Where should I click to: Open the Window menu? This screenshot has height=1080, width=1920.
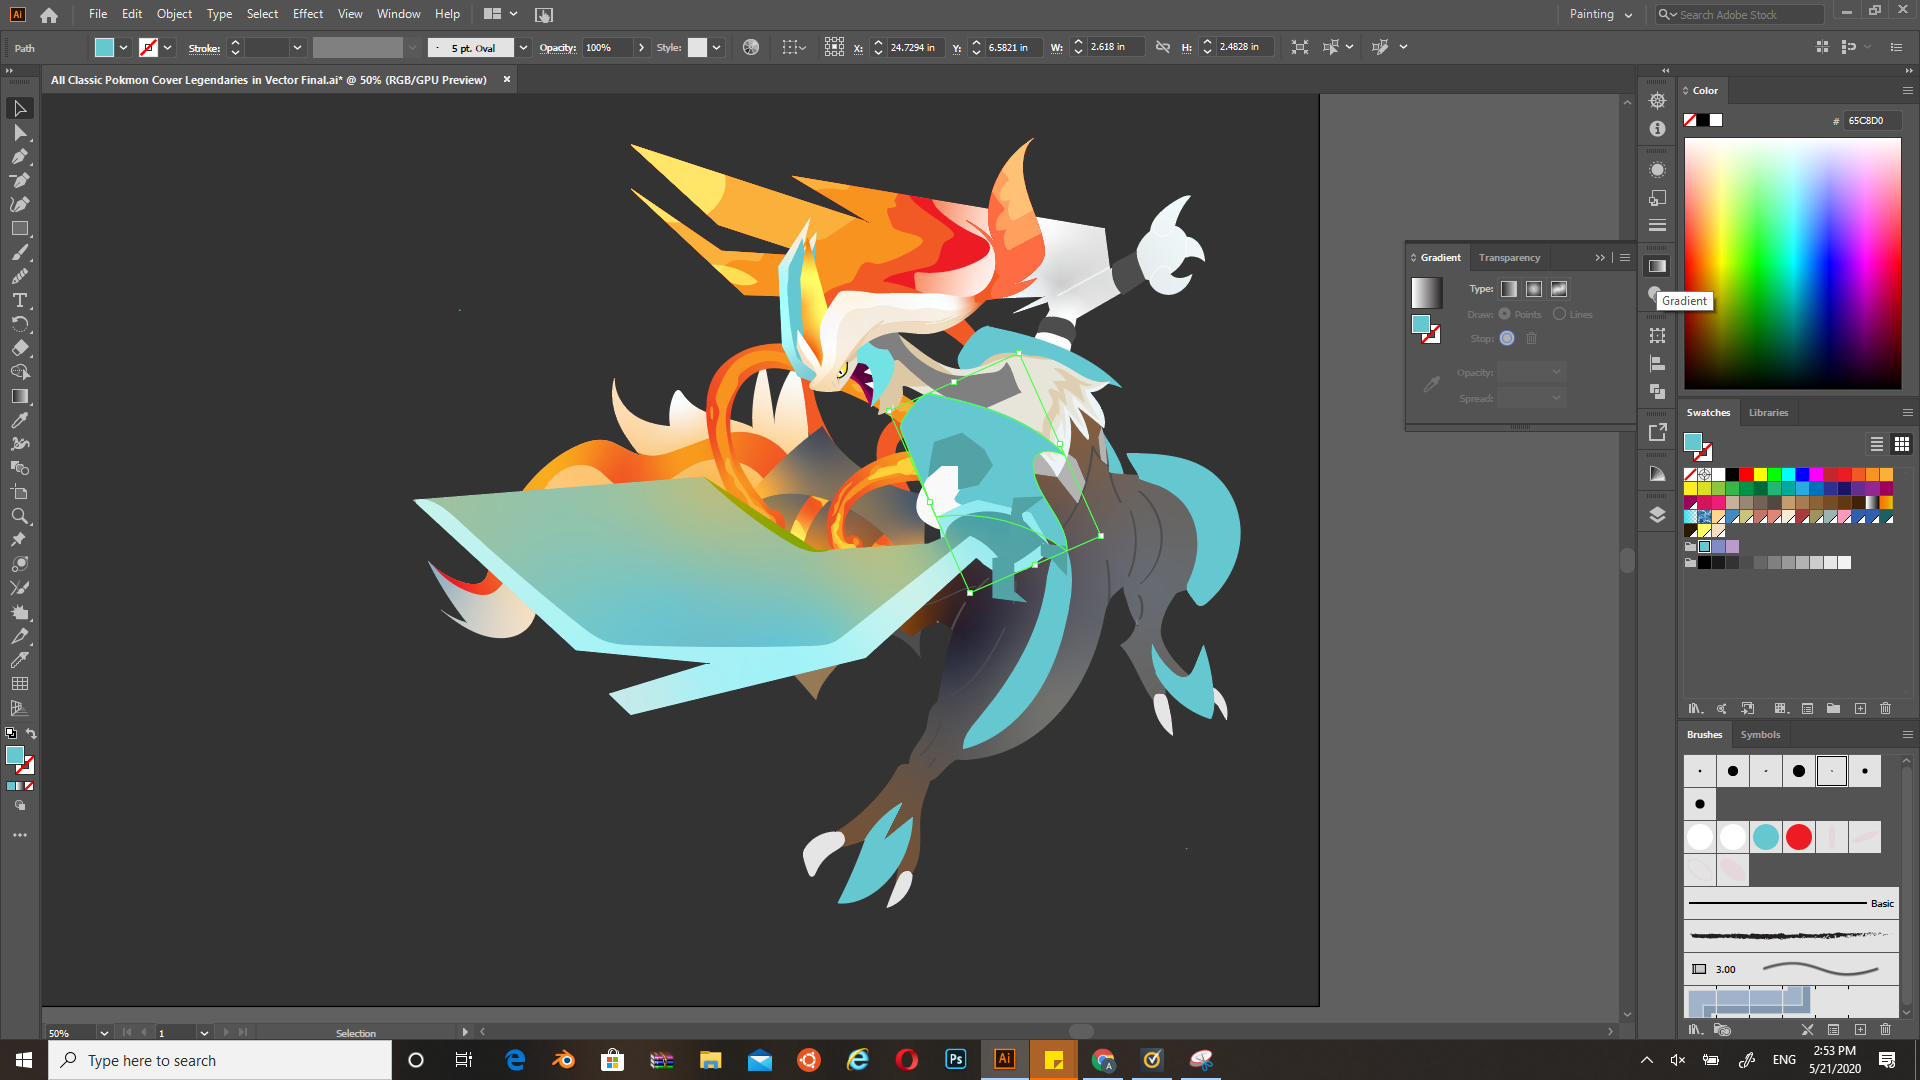(399, 14)
